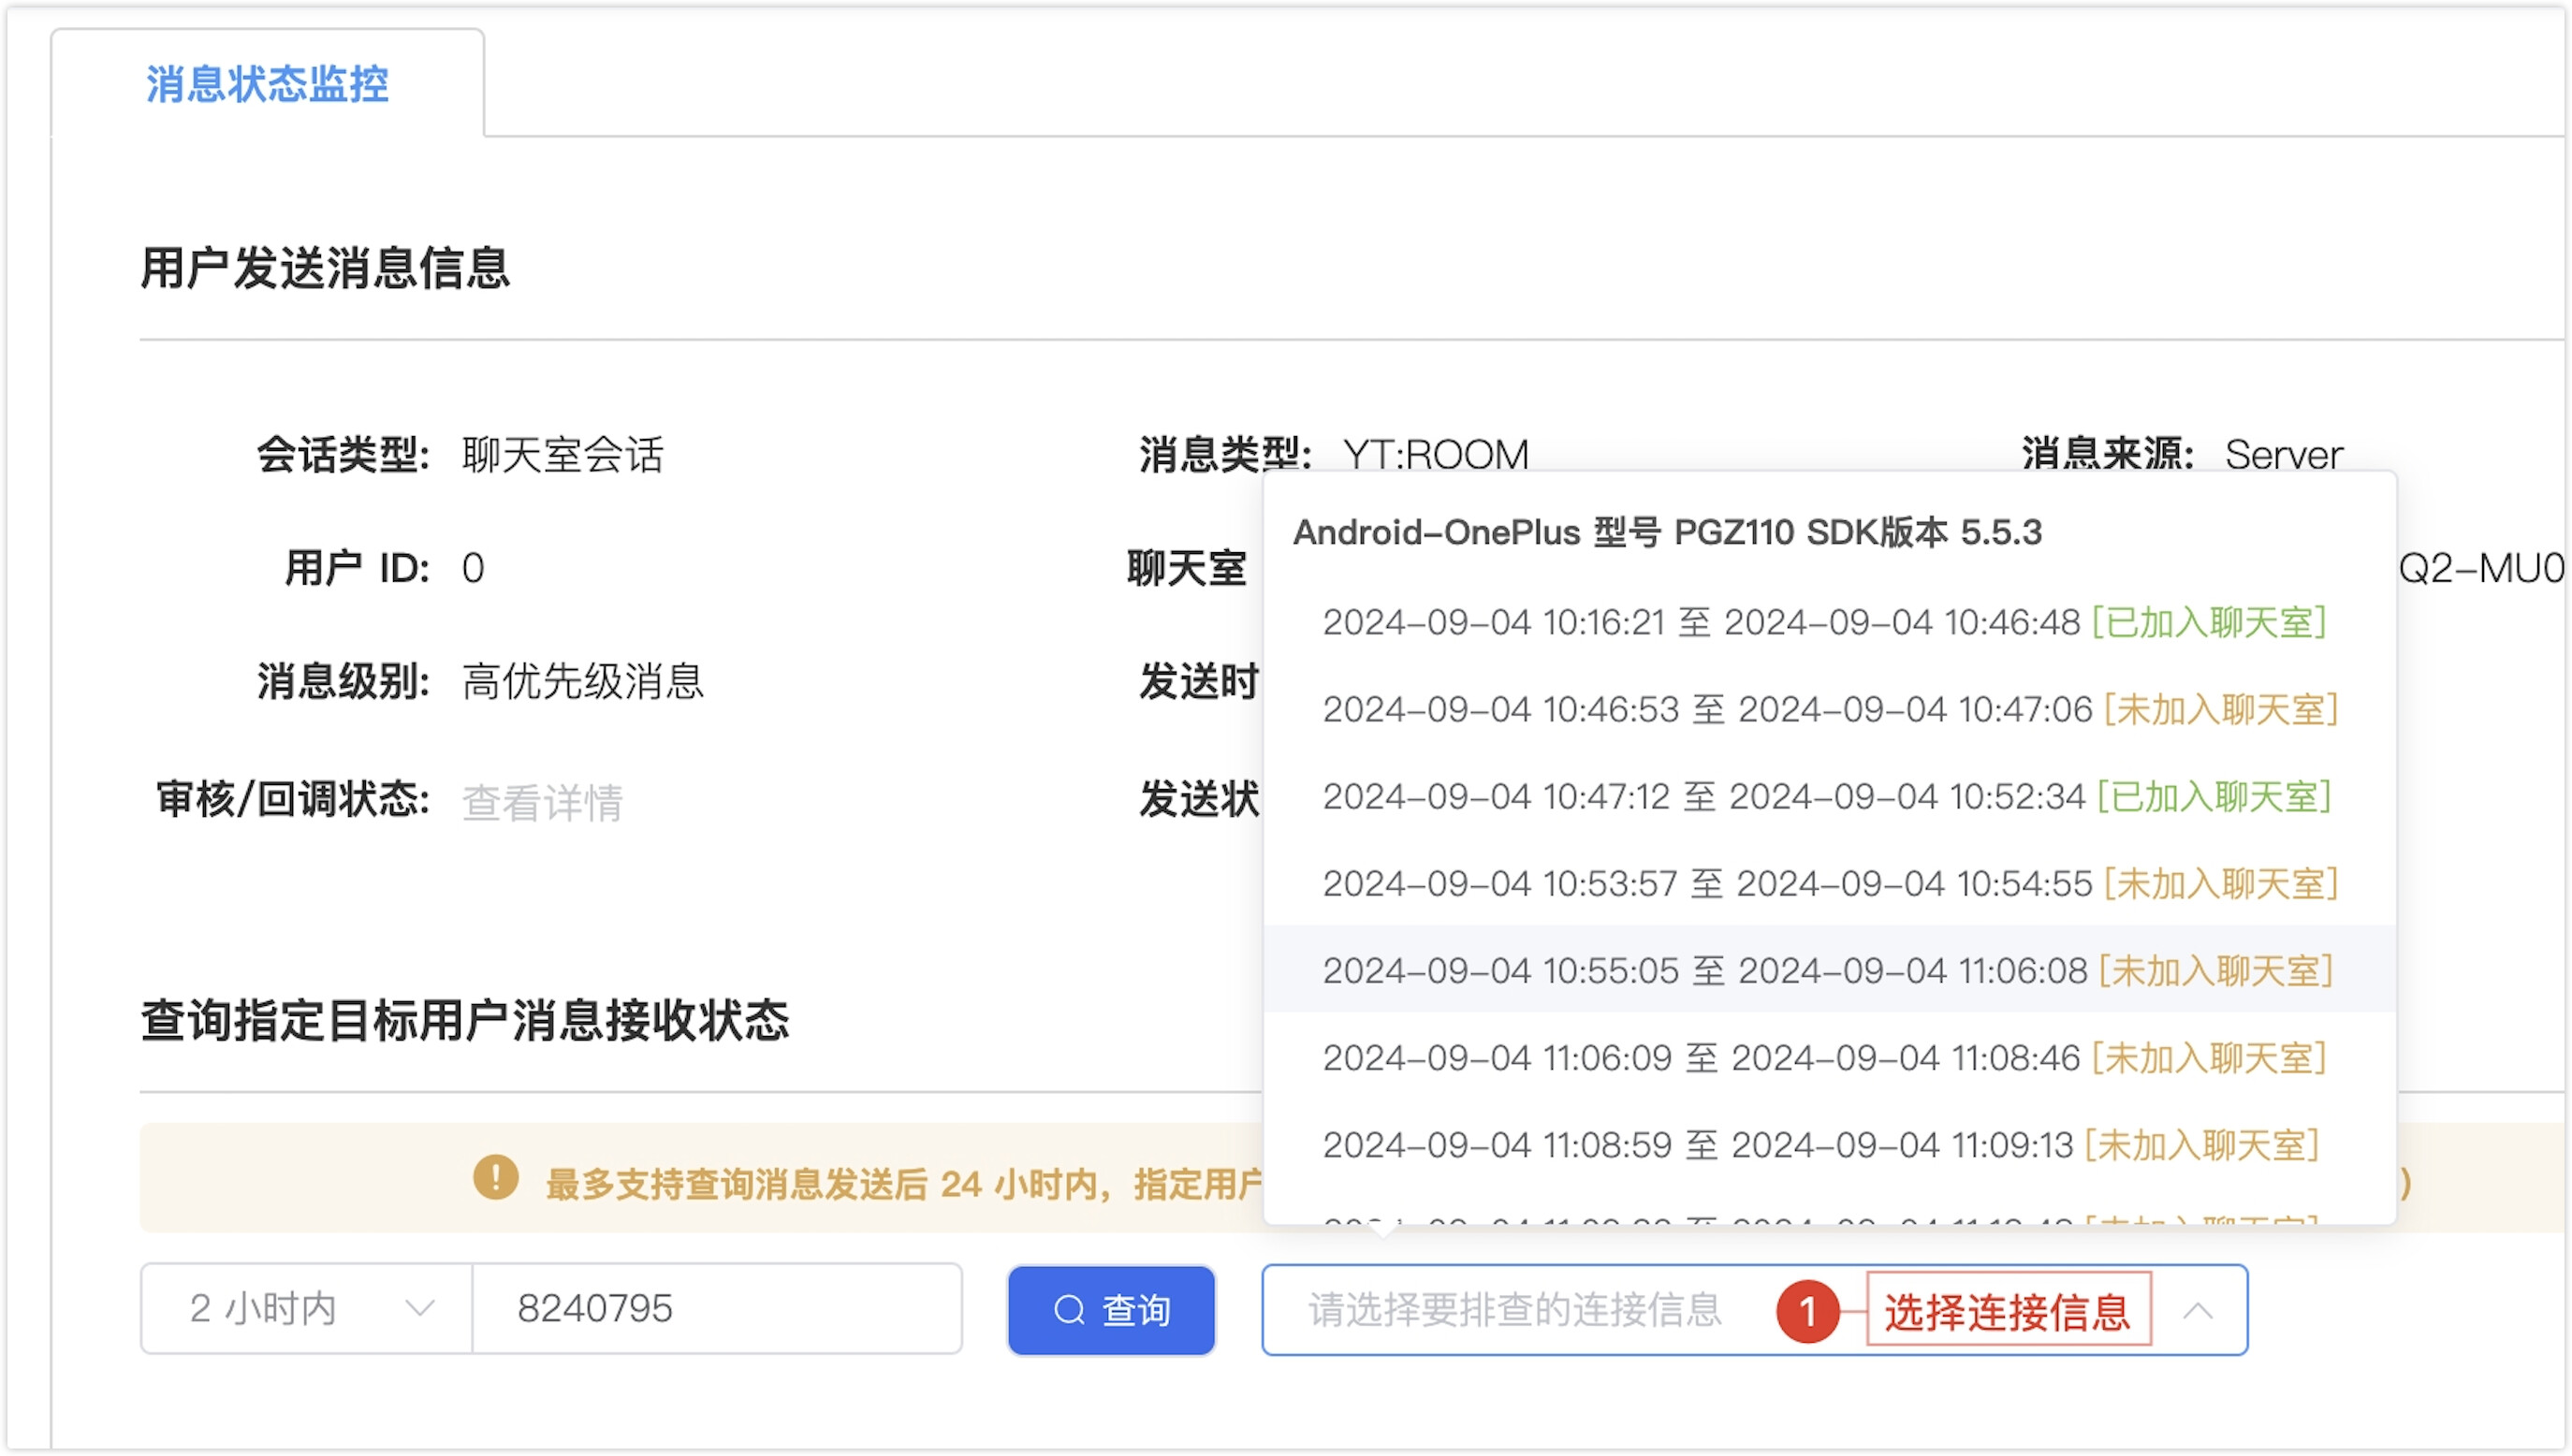Click the 选择连接信息 annotation label

[2008, 1311]
